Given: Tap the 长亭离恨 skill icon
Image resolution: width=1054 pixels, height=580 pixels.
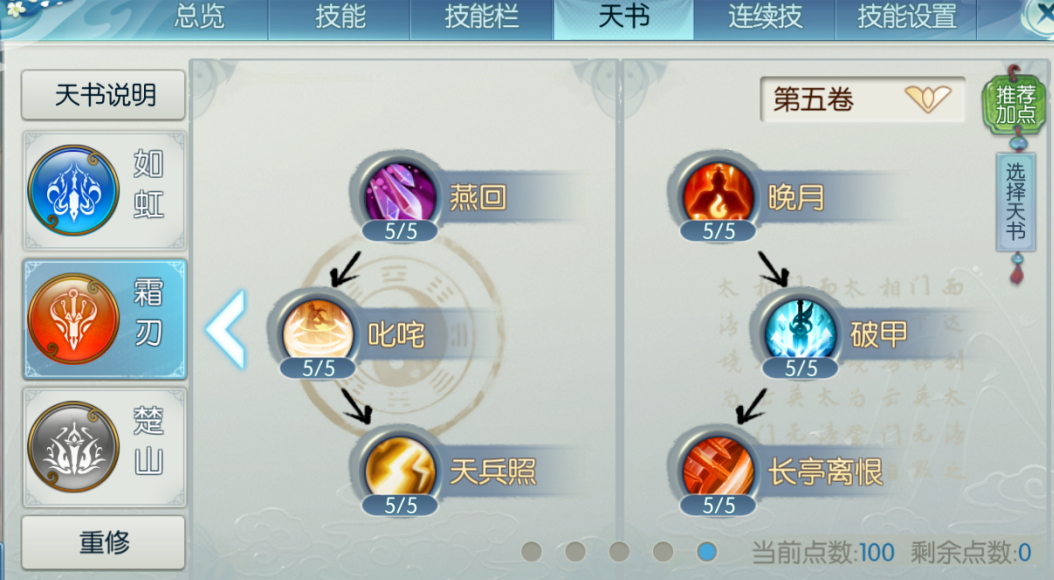Looking at the screenshot, I should coord(717,469).
